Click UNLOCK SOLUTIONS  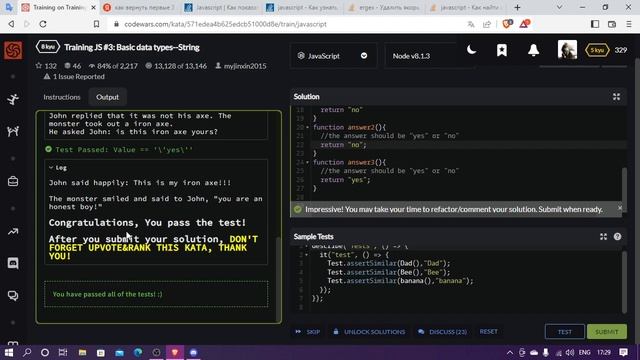369,332
